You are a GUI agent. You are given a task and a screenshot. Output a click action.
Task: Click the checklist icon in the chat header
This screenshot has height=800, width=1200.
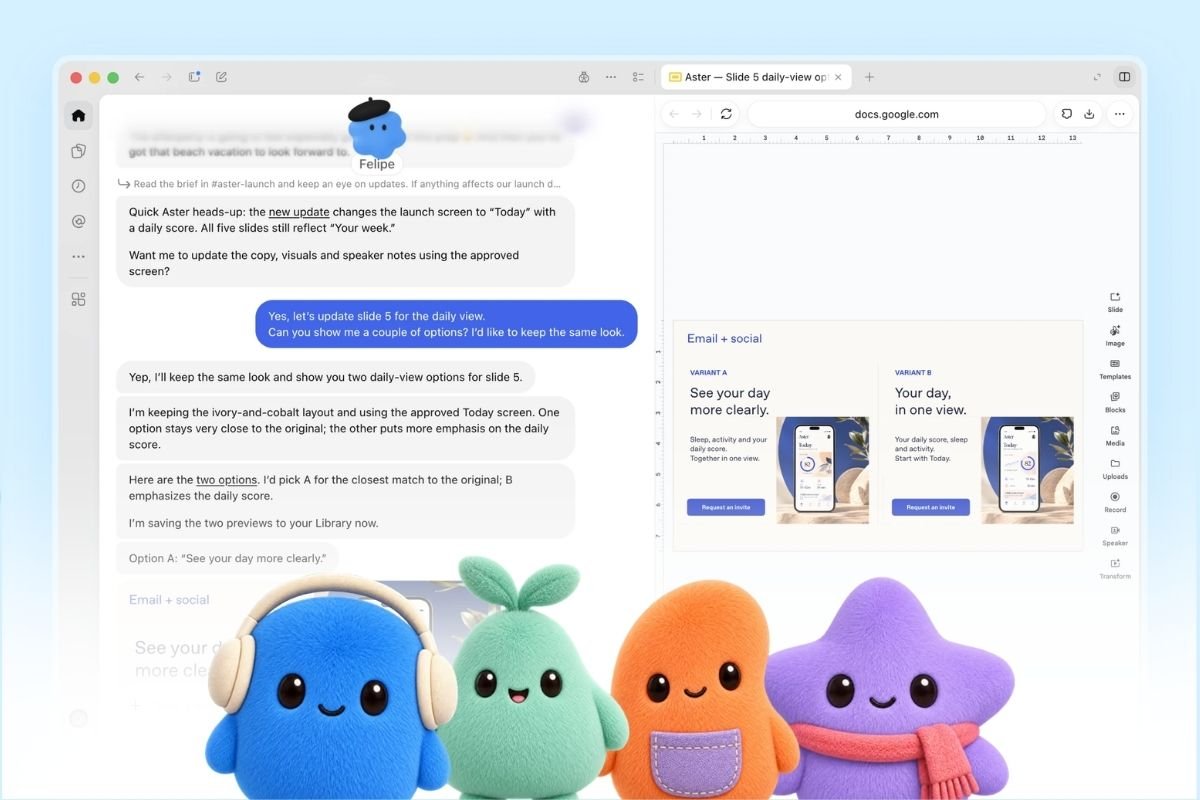[x=638, y=77]
